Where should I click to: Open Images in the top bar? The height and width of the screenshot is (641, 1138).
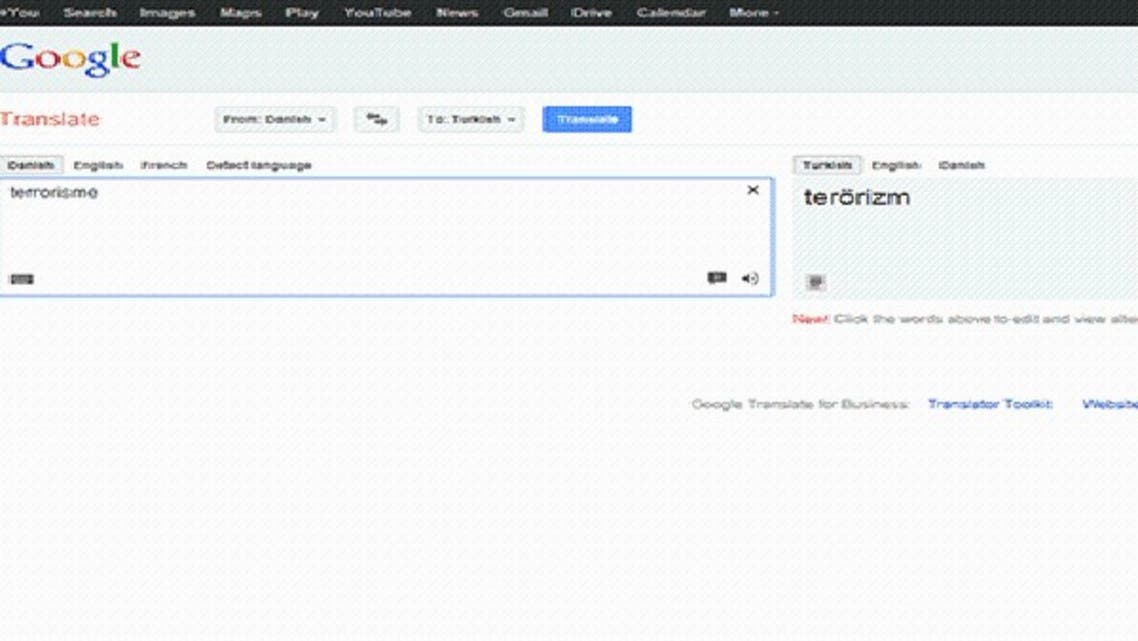point(167,12)
